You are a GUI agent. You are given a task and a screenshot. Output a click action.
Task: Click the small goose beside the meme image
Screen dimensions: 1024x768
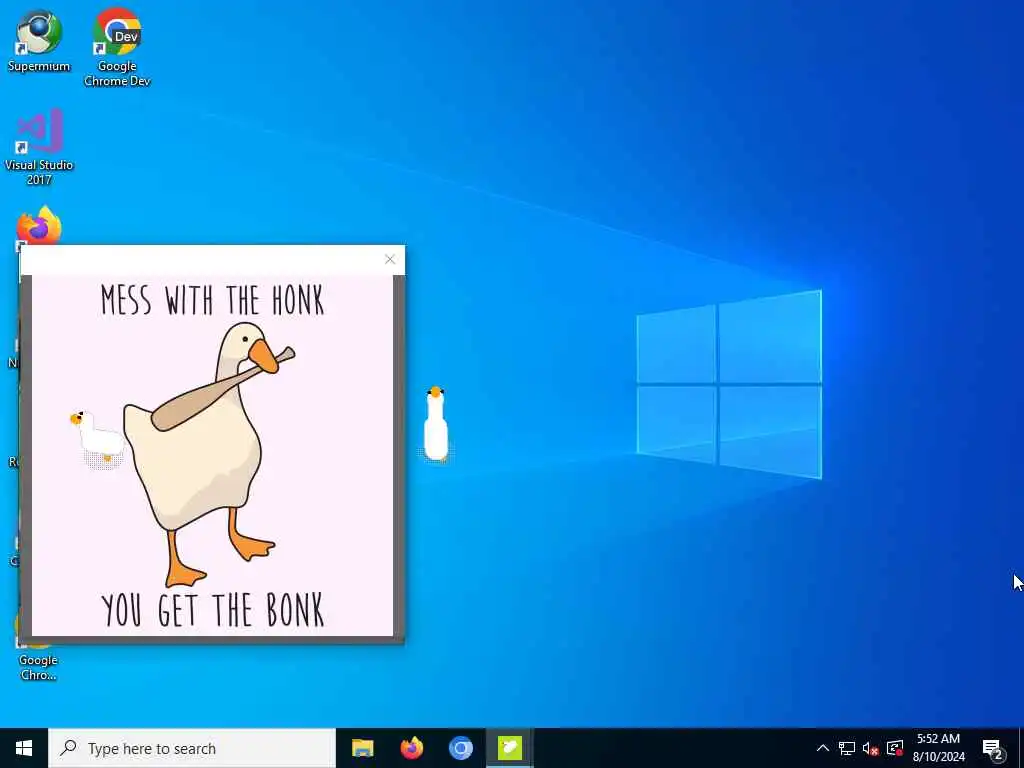click(97, 438)
